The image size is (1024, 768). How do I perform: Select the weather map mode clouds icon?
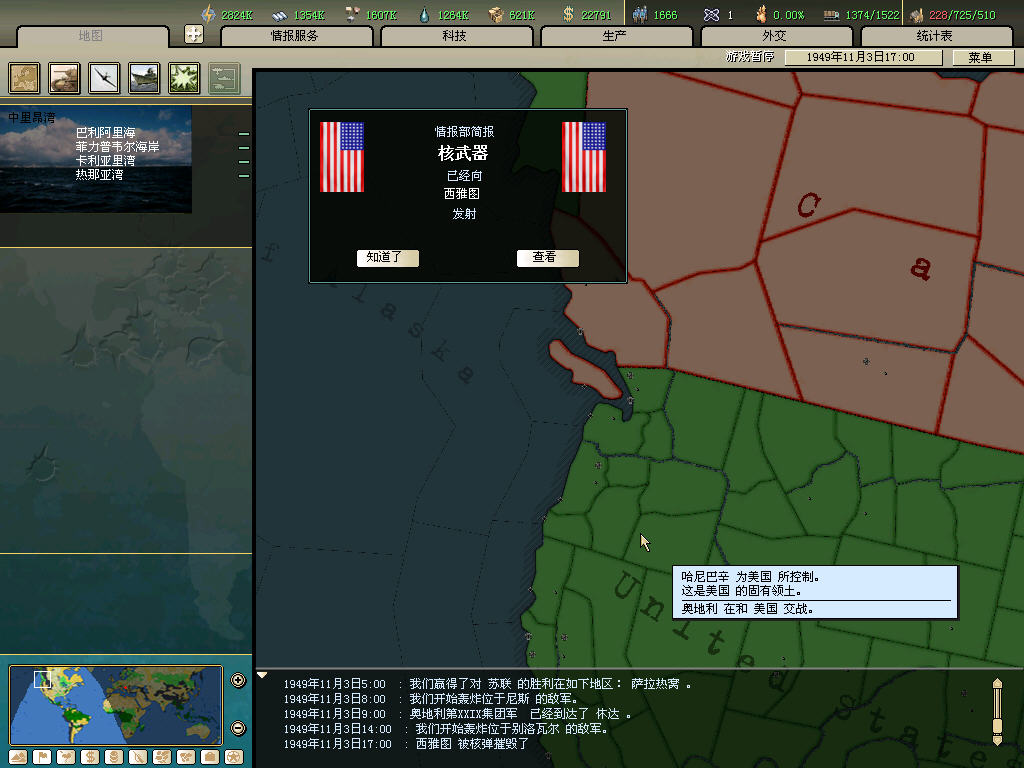point(162,757)
